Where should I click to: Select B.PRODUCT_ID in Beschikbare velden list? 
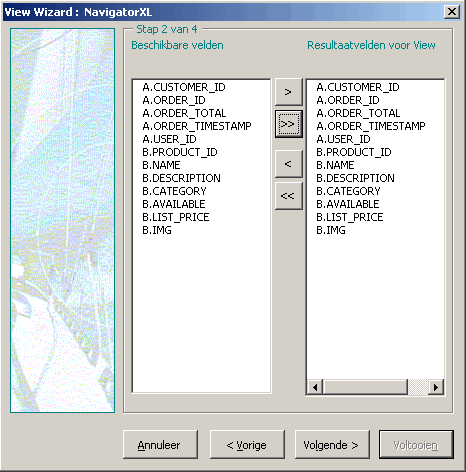(180, 152)
